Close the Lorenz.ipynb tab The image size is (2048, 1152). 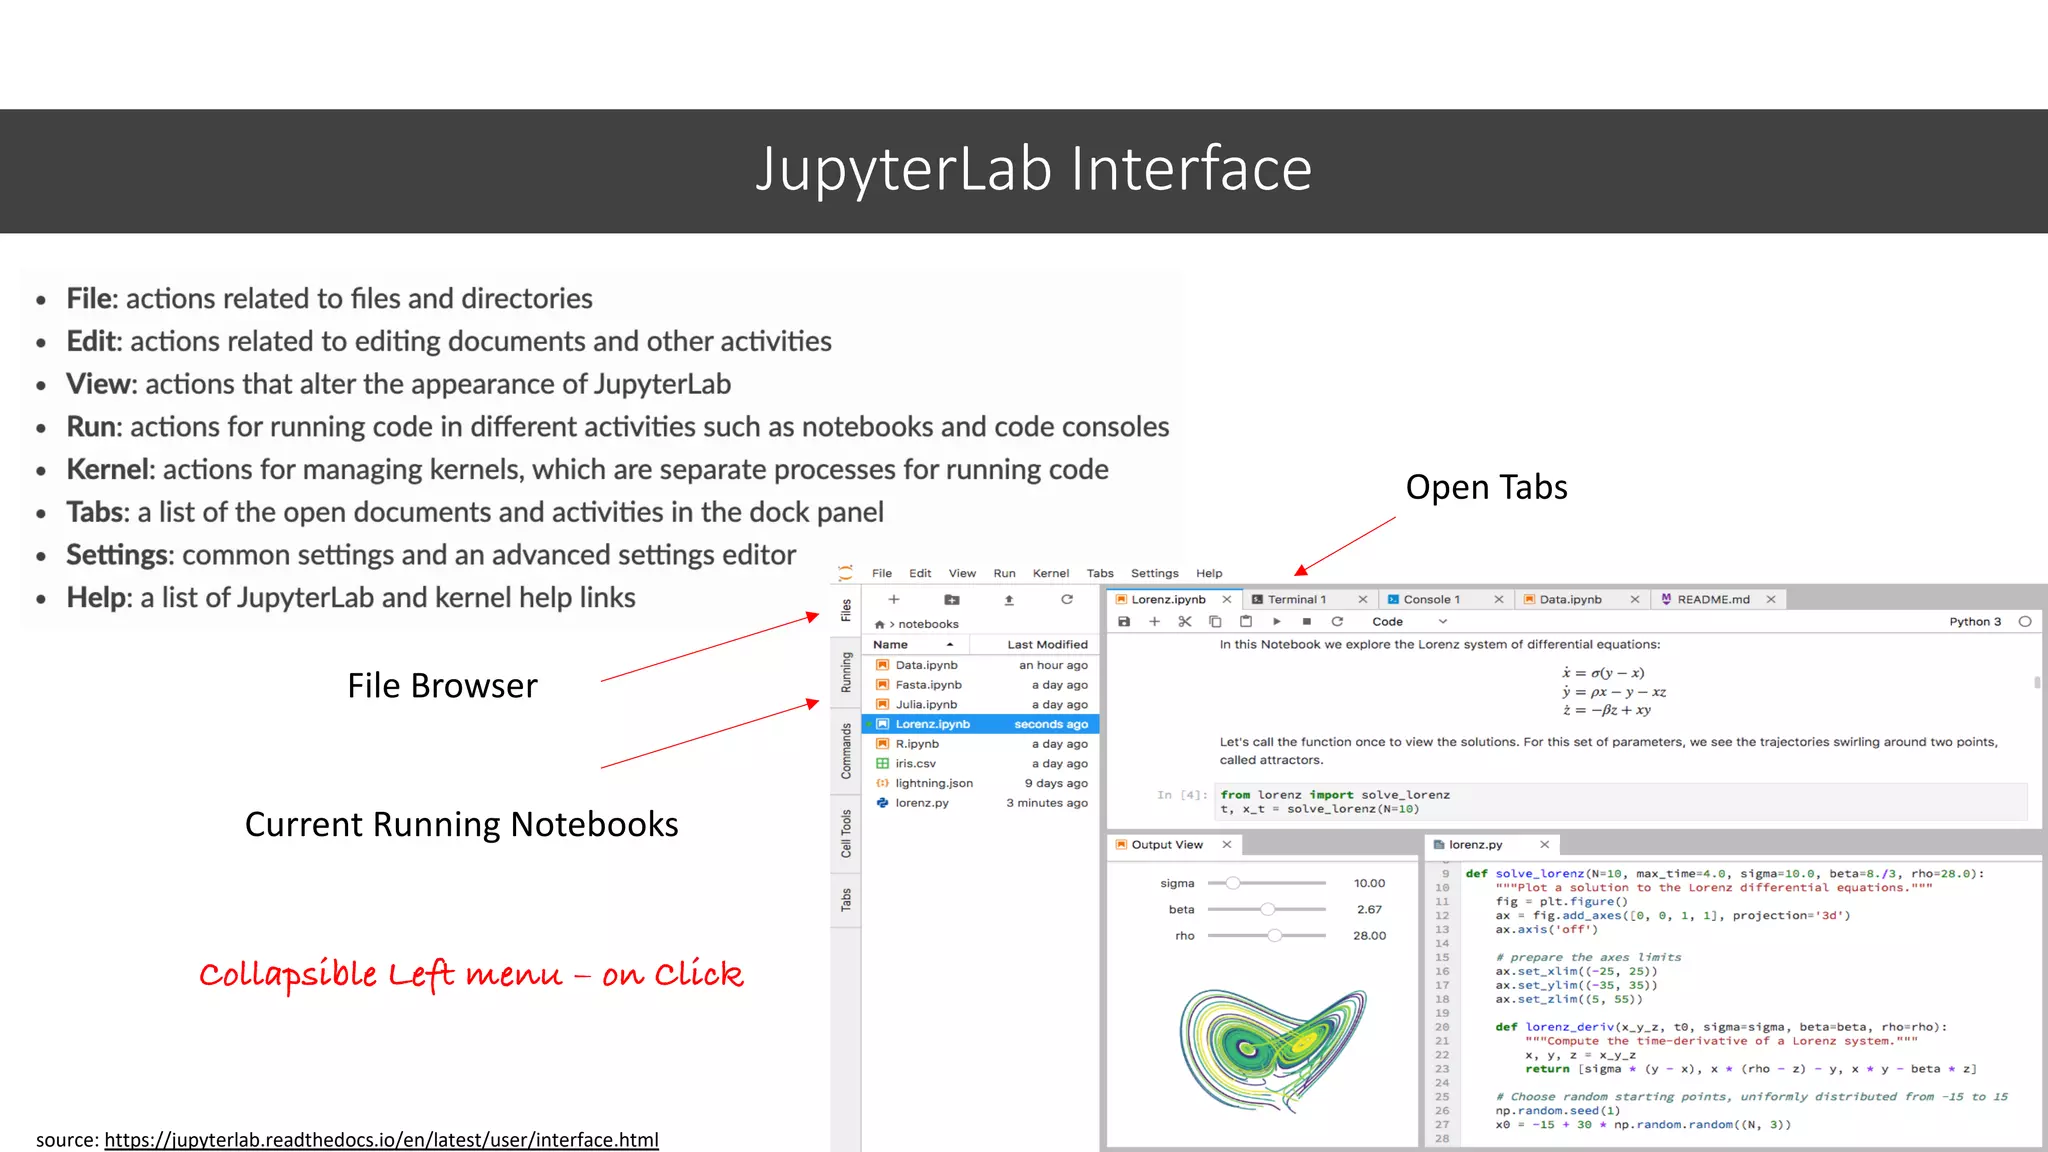point(1227,599)
